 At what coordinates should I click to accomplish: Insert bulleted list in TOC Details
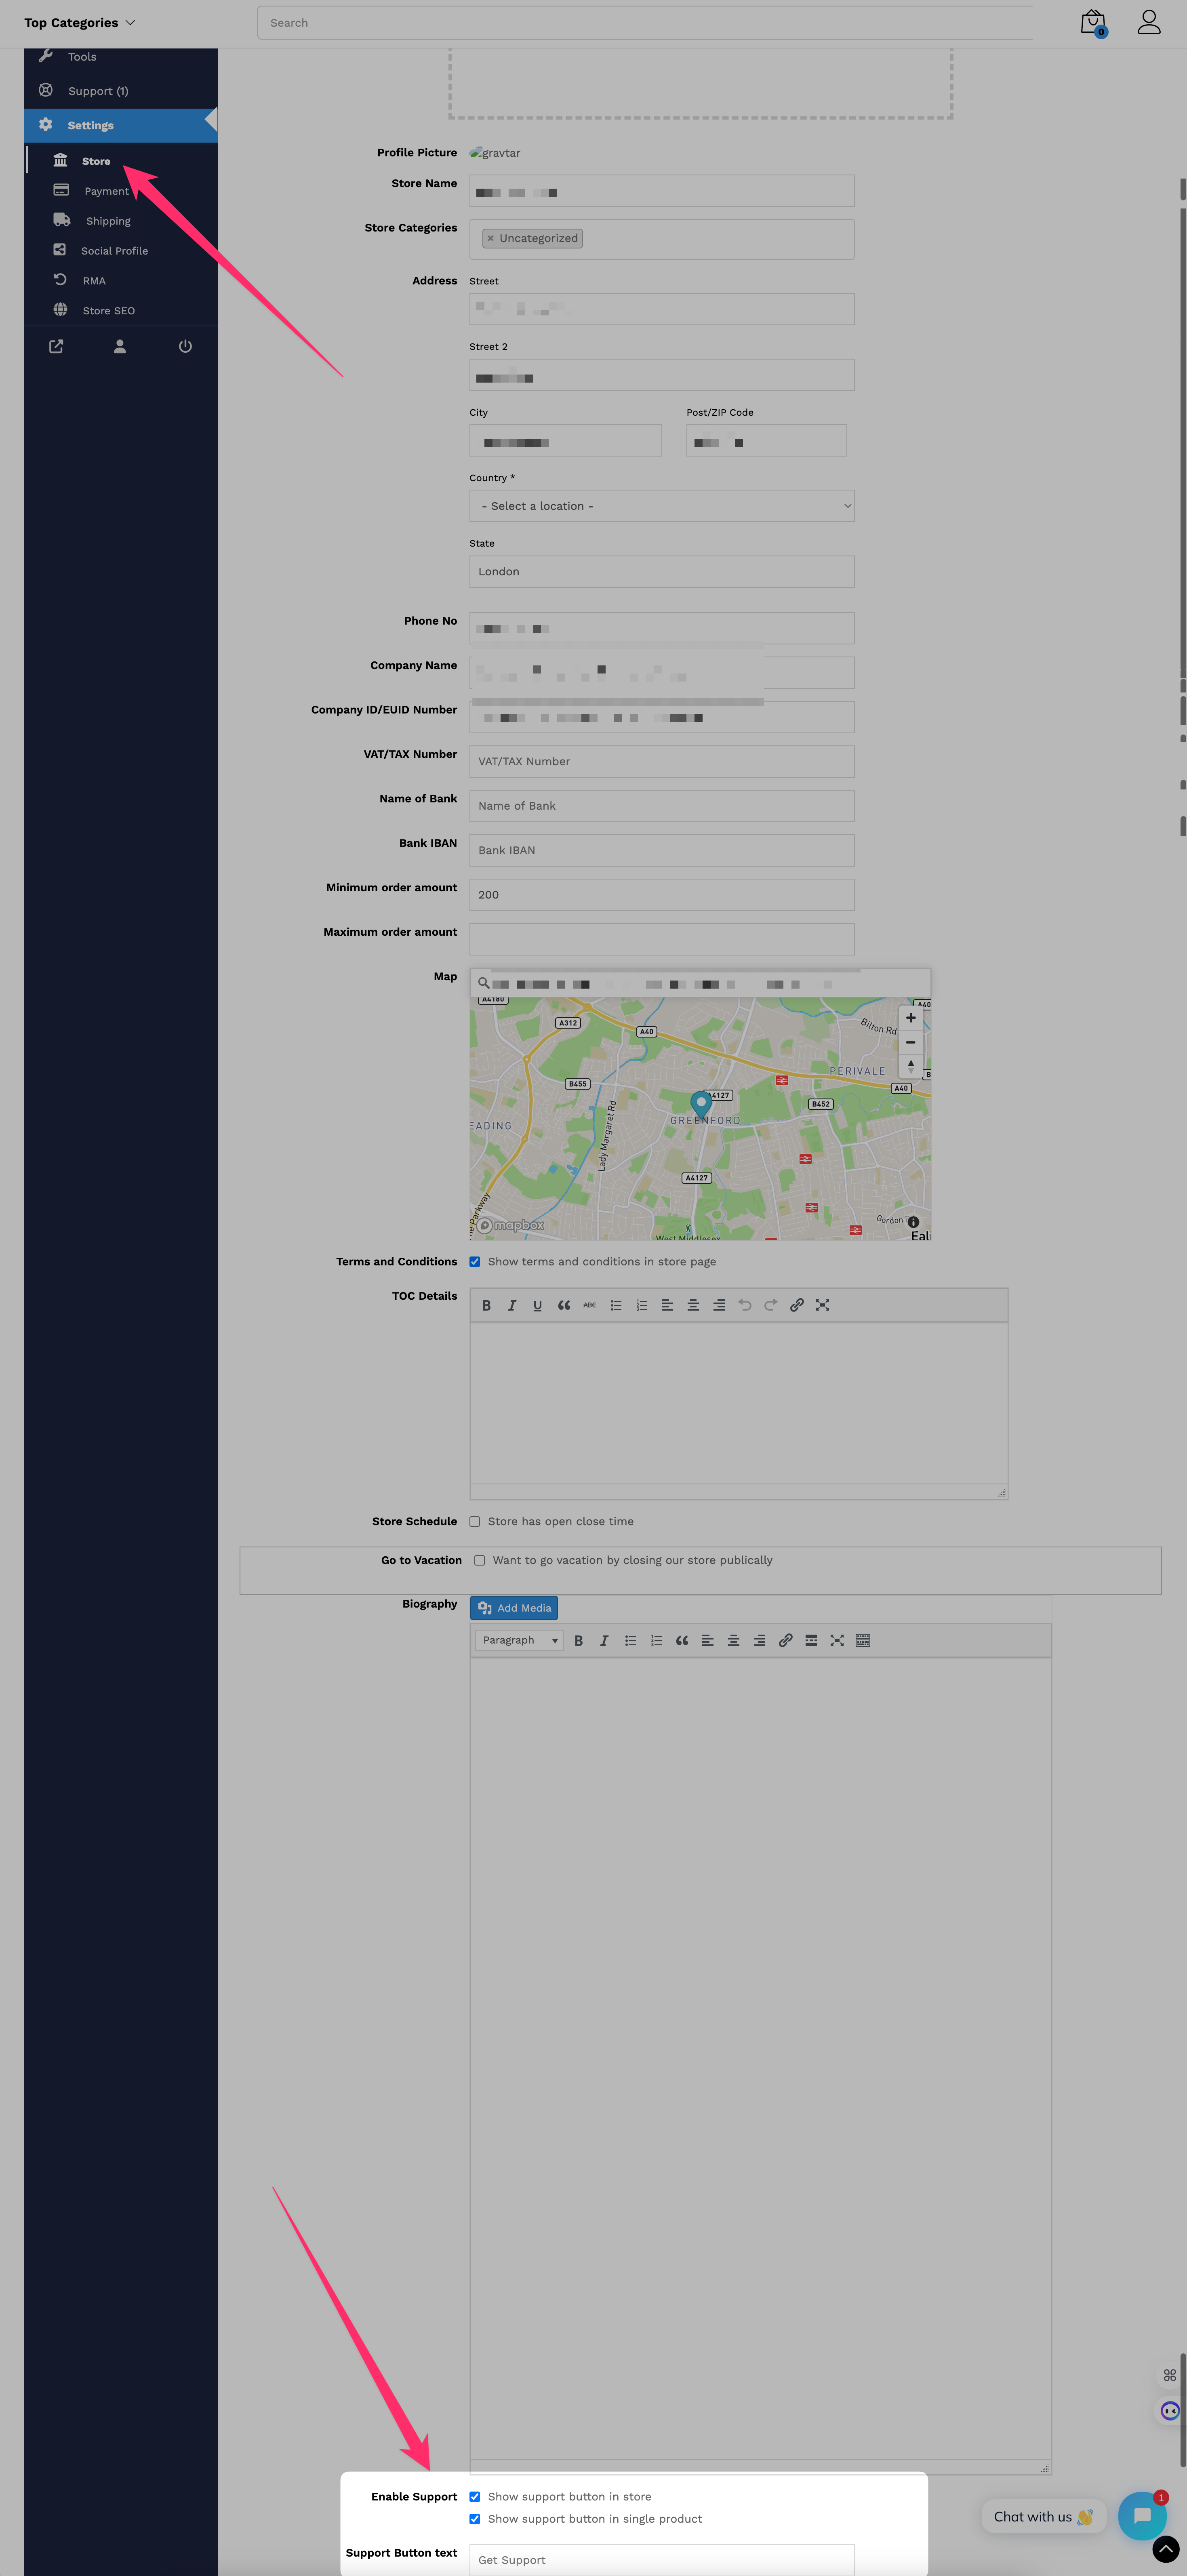[x=616, y=1305]
